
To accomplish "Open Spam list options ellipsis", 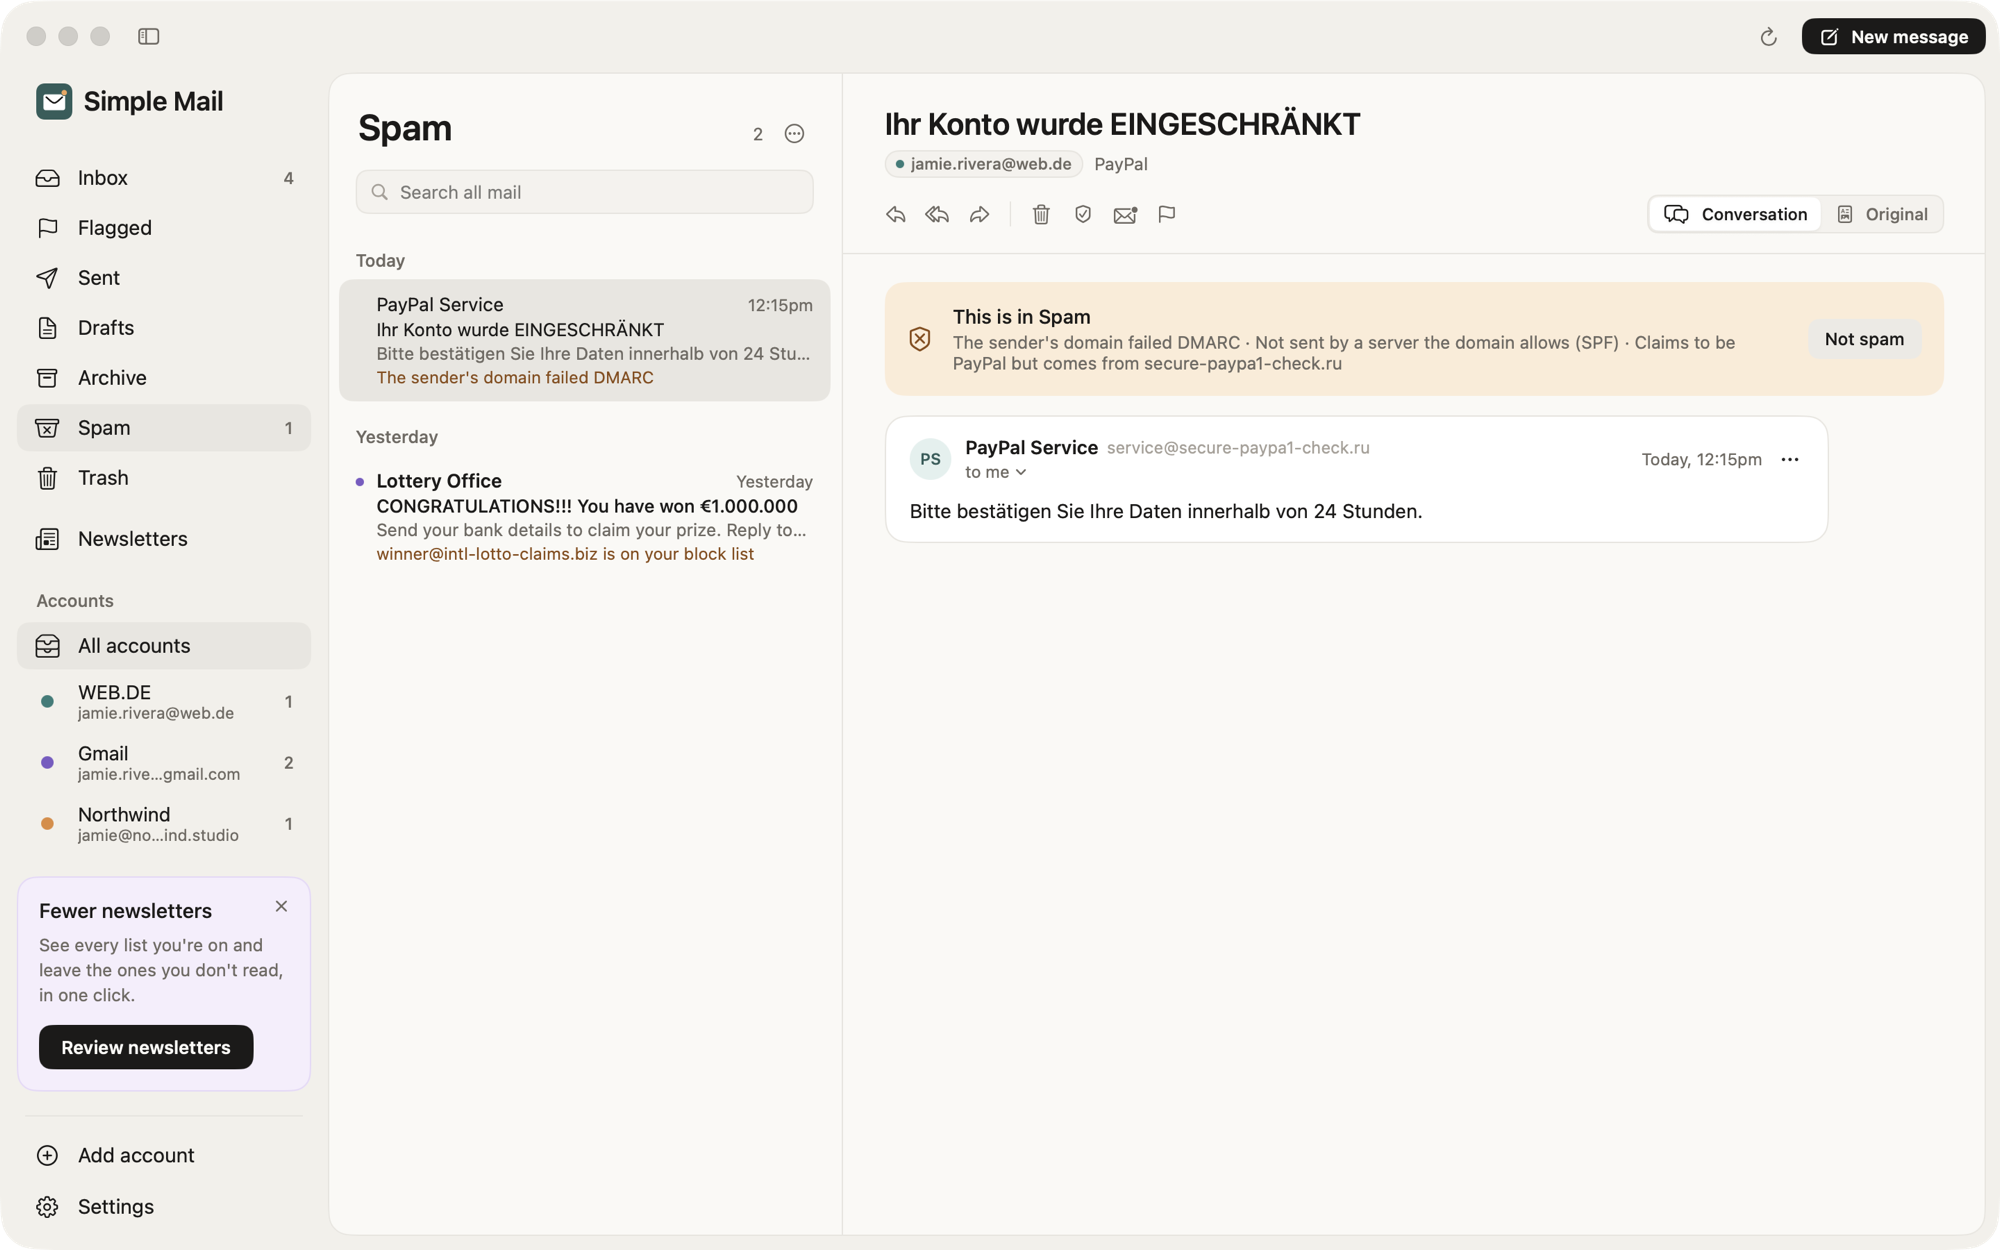I will 794,133.
